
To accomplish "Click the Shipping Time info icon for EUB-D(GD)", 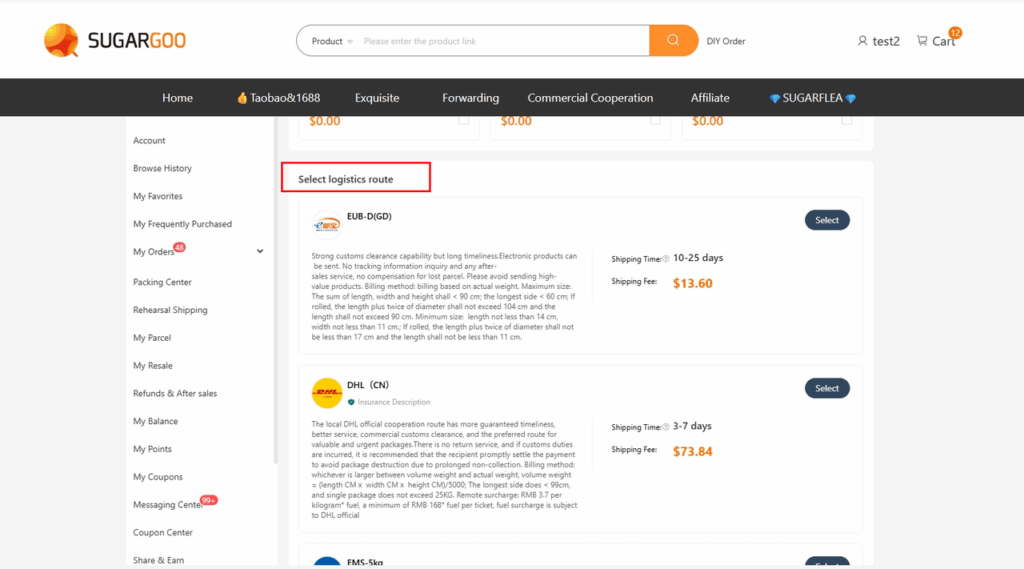I will [665, 259].
